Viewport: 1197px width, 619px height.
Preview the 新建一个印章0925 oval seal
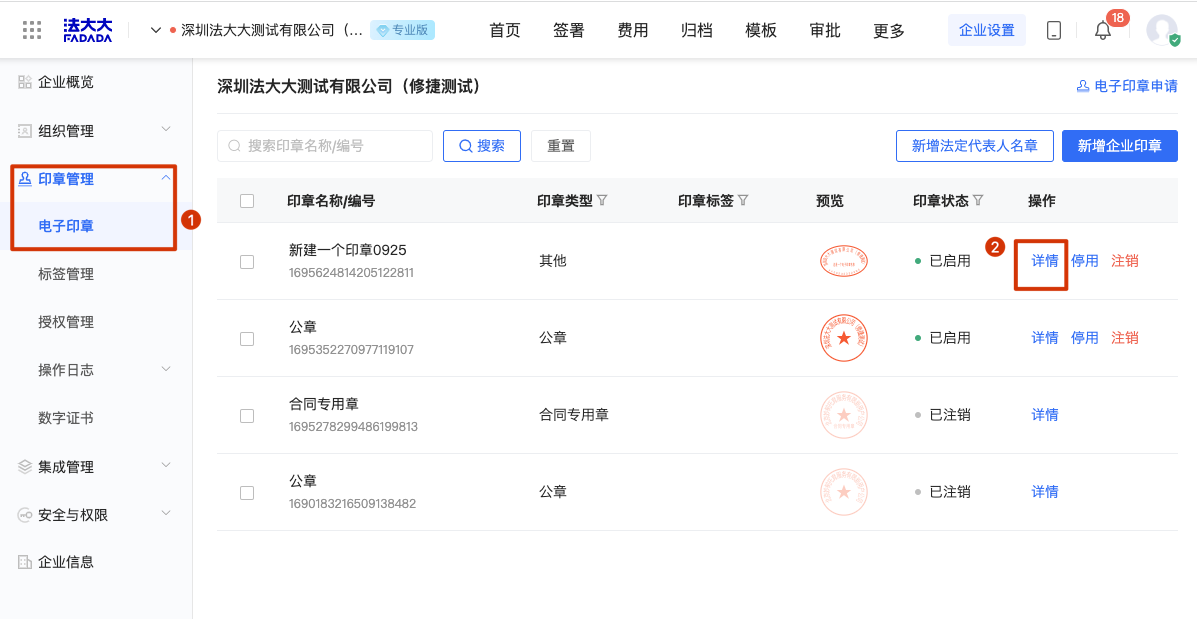[x=844, y=261]
